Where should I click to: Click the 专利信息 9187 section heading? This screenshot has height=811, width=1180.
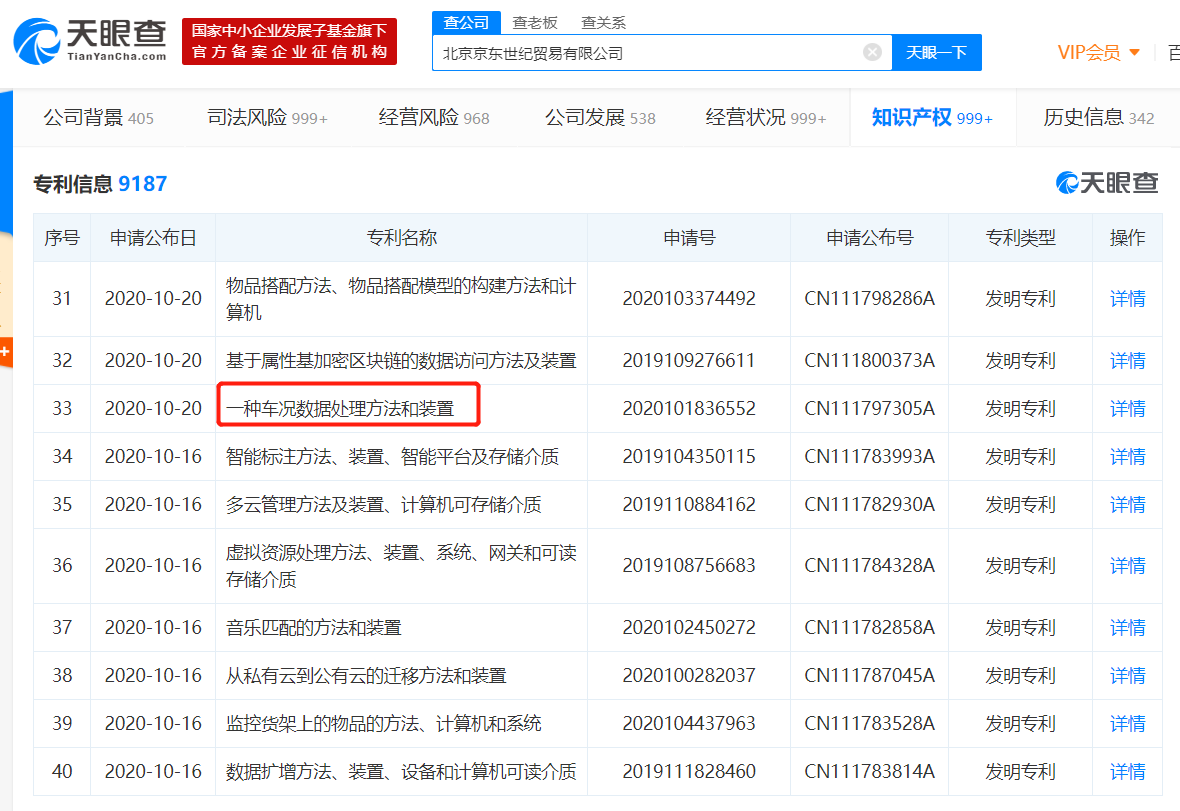pyautogui.click(x=100, y=184)
